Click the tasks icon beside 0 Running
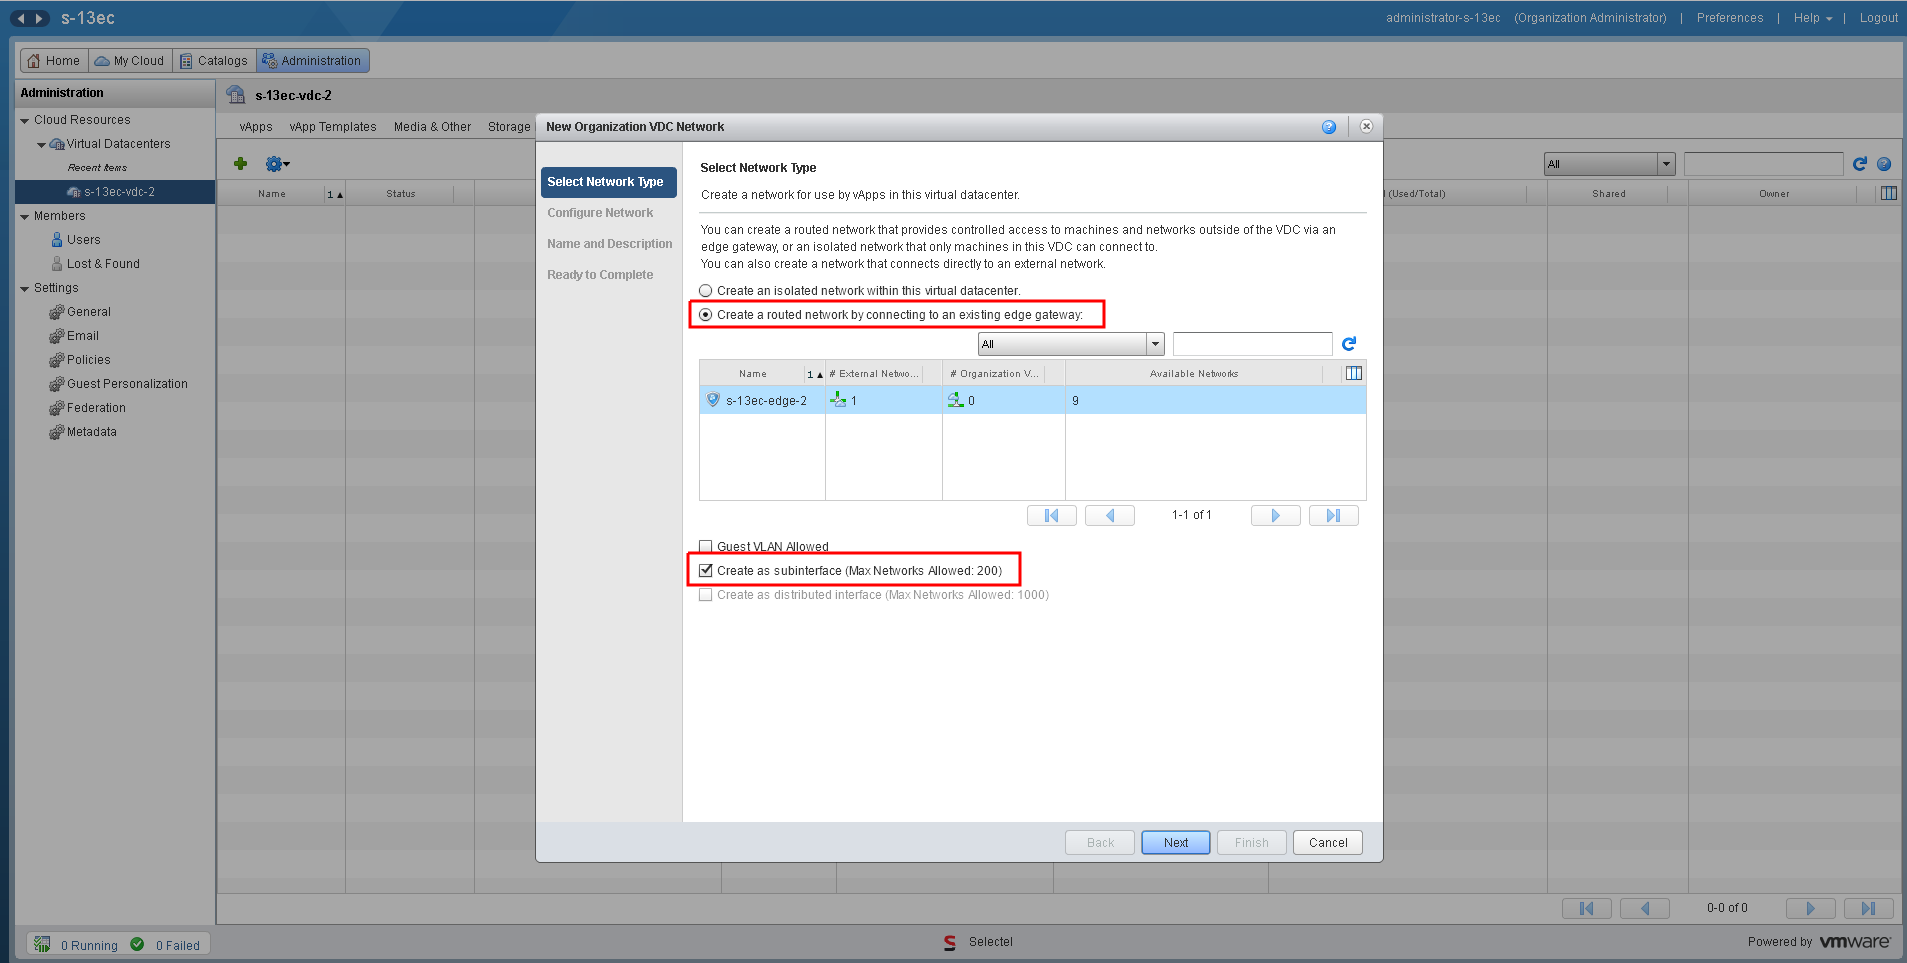This screenshot has height=963, width=1907. (41, 943)
